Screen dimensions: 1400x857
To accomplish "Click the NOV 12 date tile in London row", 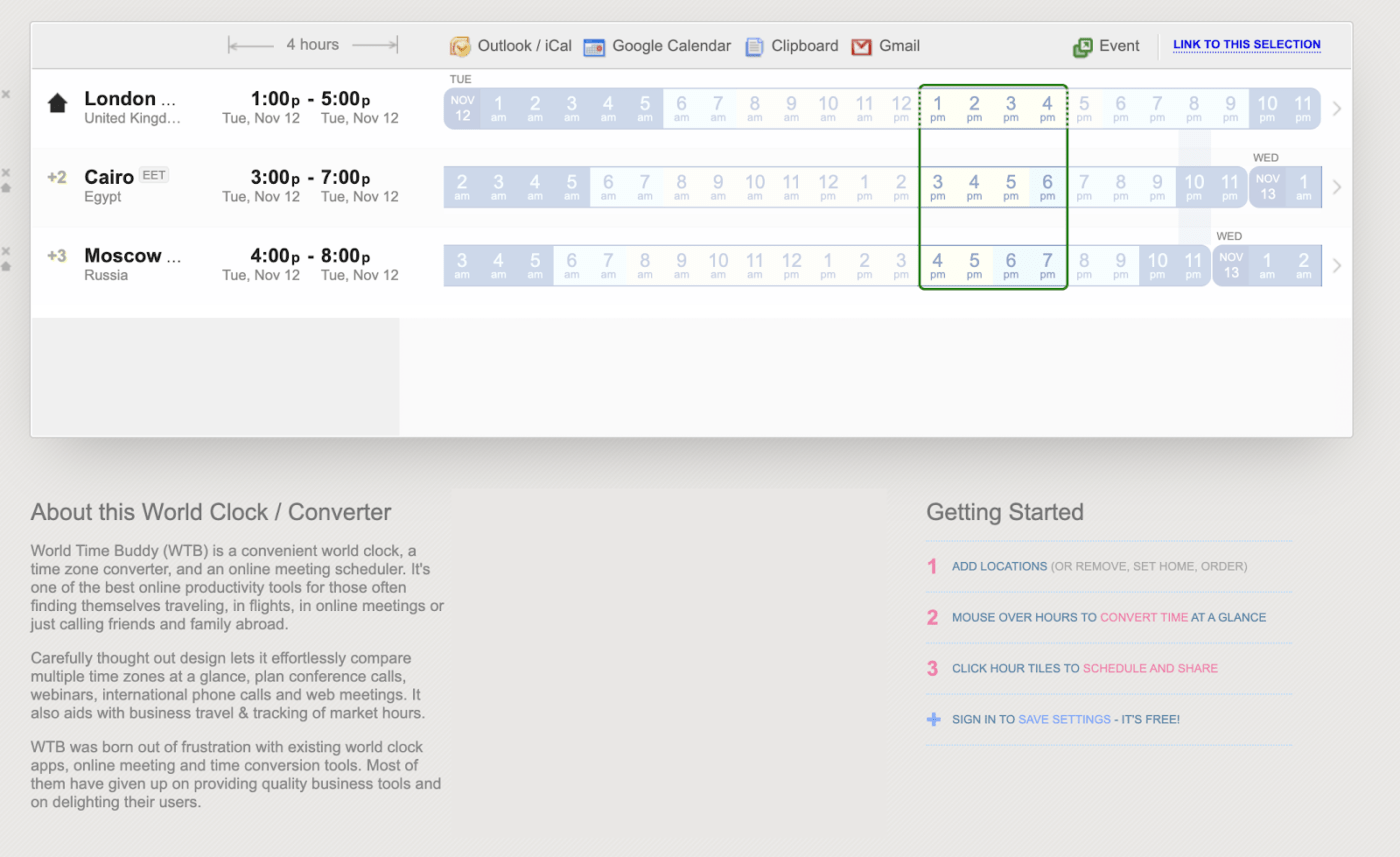I will coord(462,108).
